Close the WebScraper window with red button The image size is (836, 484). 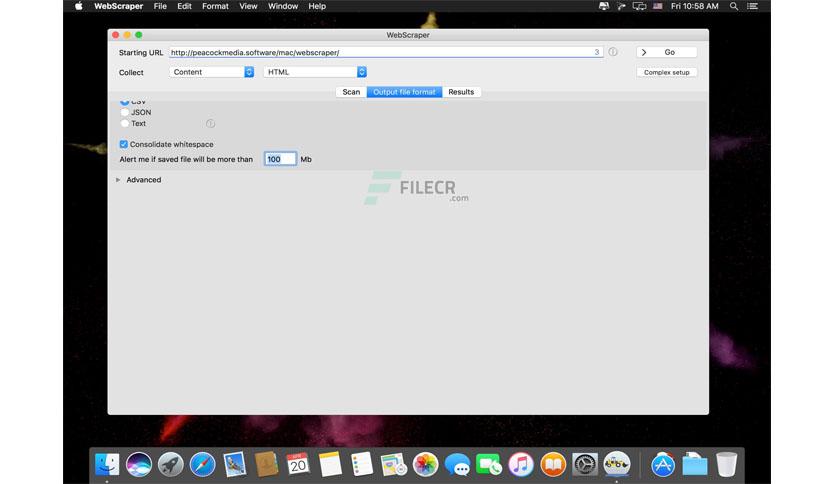pos(116,35)
